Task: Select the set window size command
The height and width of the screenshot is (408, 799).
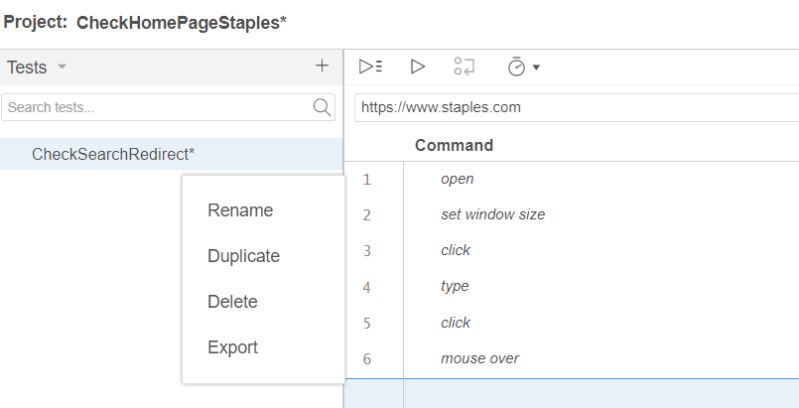Action: click(492, 214)
